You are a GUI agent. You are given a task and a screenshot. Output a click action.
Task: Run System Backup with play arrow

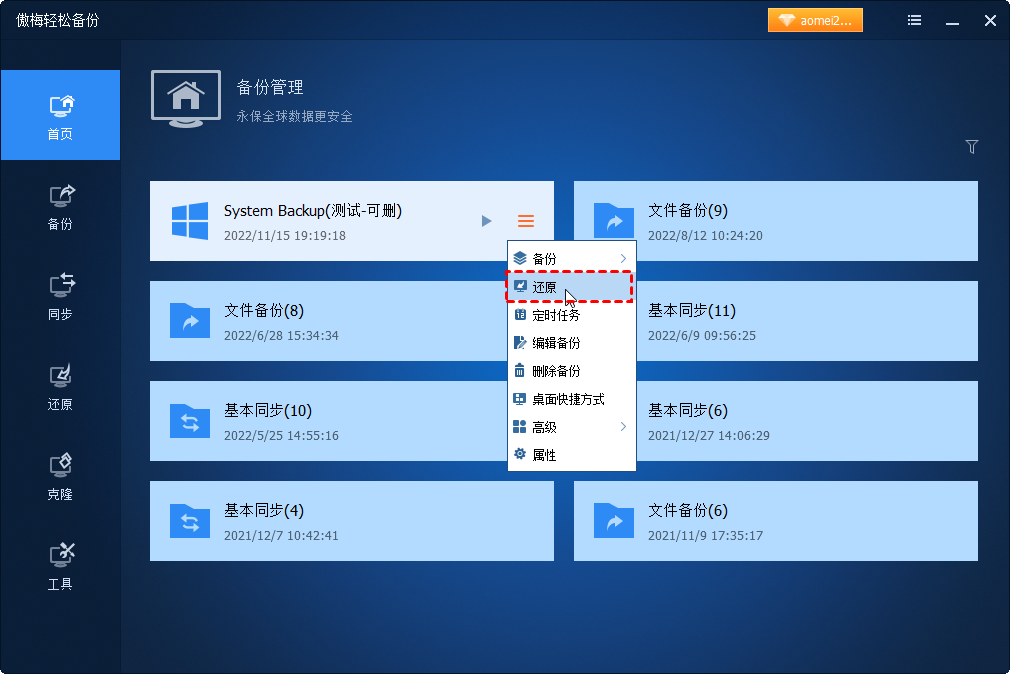(486, 221)
